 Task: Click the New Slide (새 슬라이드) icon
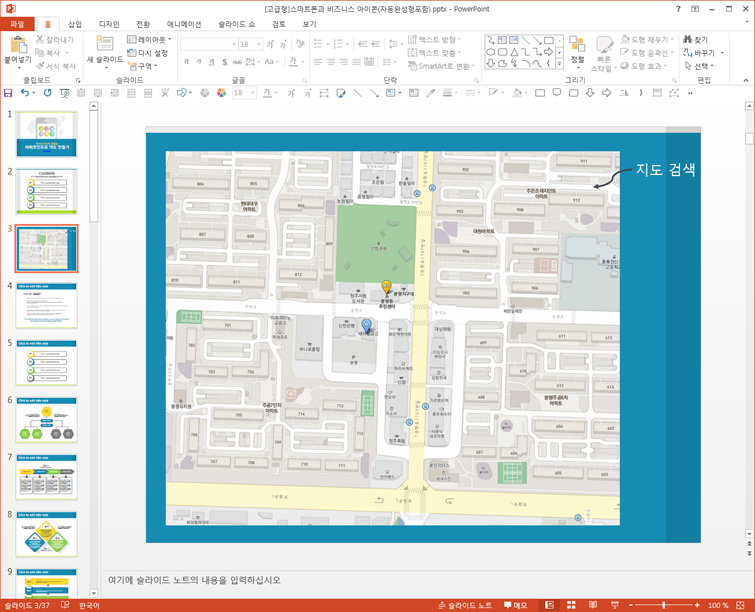[104, 44]
